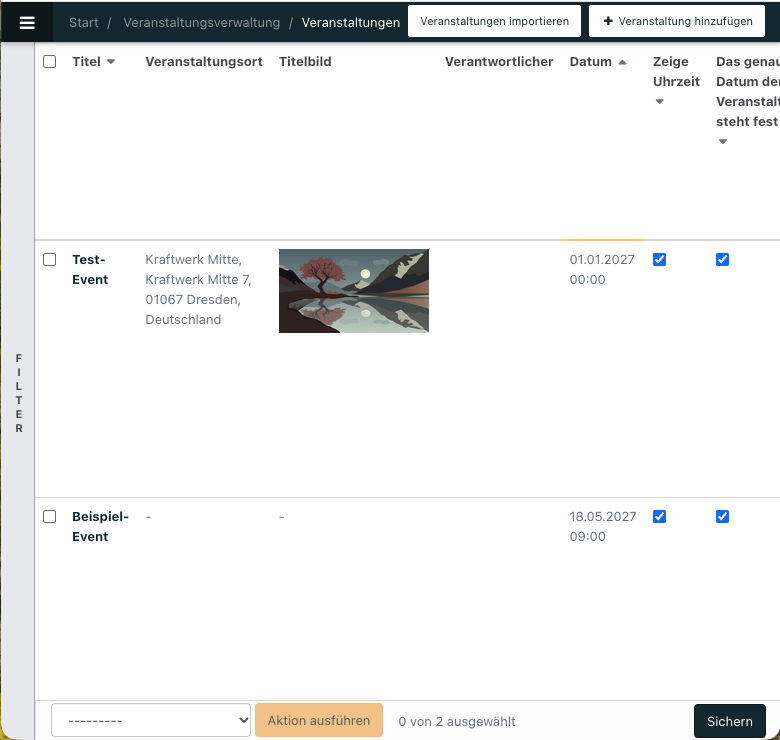Click Aktion ausführen button
Image resolution: width=780 pixels, height=740 pixels.
coord(319,720)
